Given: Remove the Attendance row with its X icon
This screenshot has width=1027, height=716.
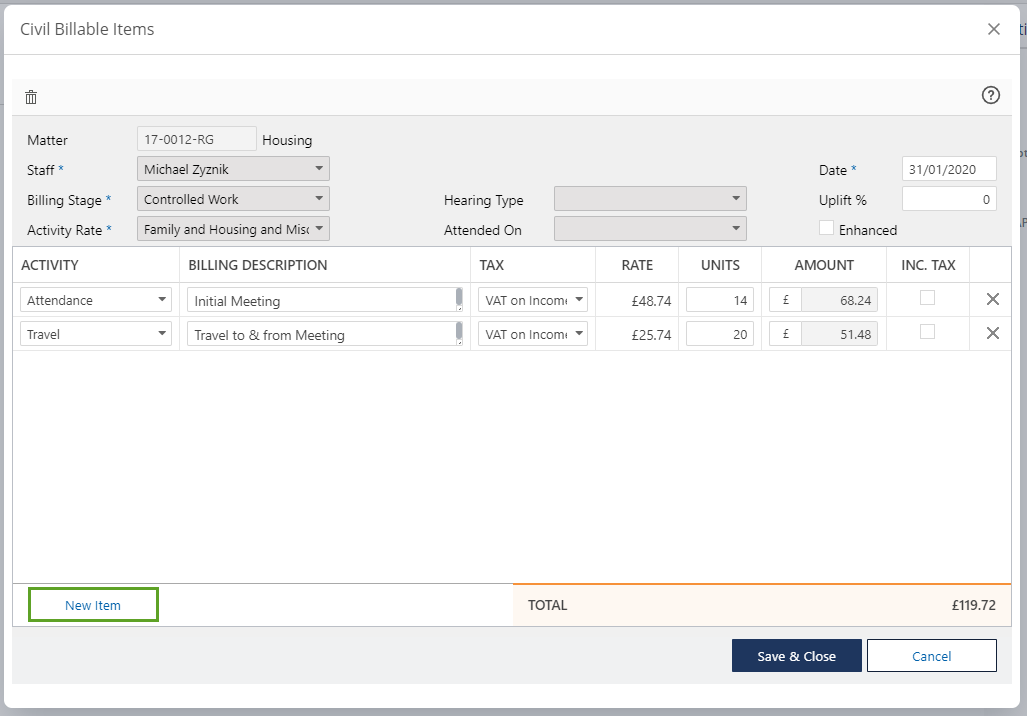Looking at the screenshot, I should (x=992, y=299).
